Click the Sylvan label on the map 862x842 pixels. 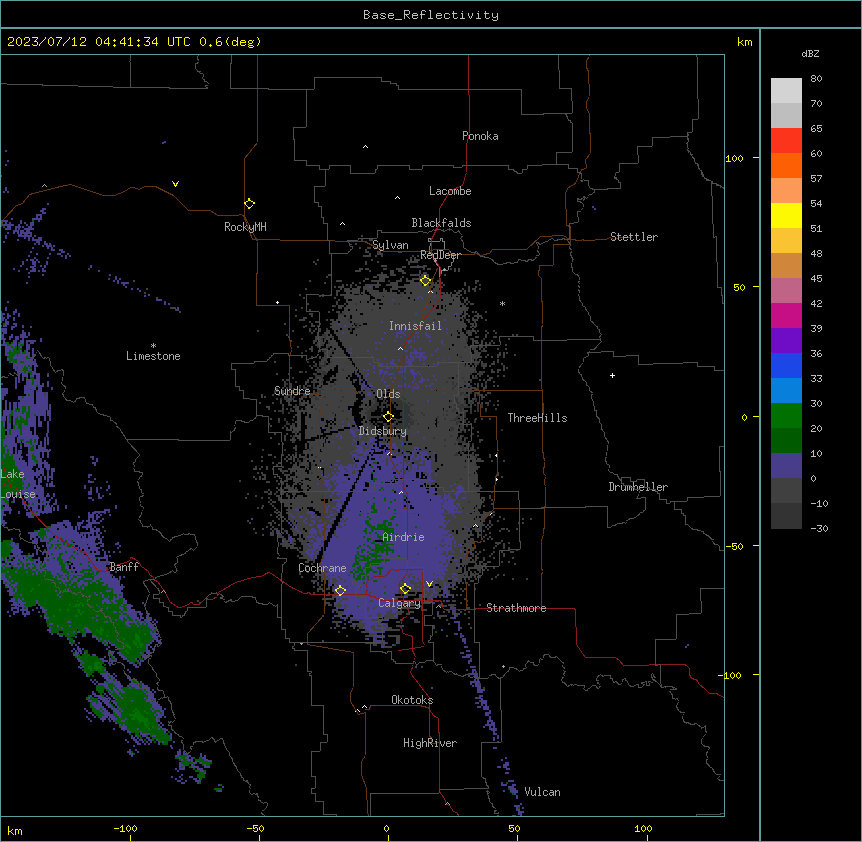(390, 245)
